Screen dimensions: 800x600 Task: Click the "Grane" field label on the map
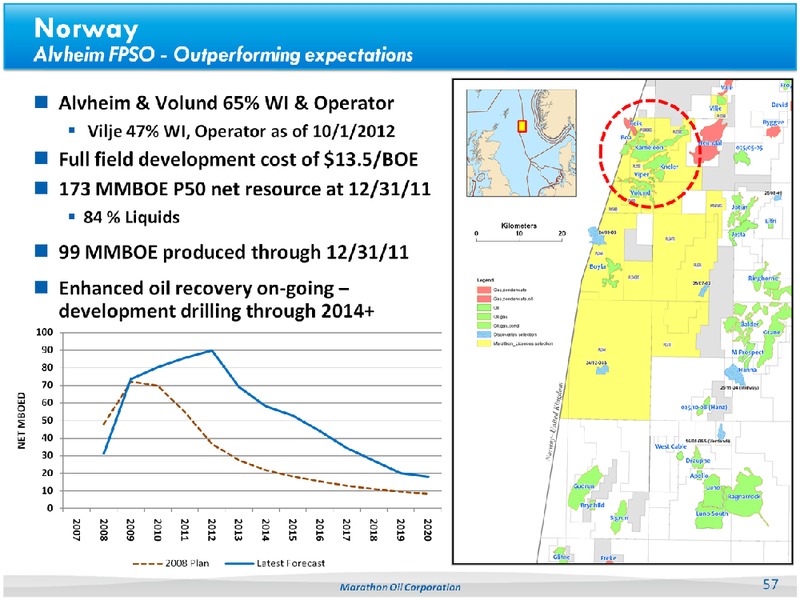[x=771, y=332]
